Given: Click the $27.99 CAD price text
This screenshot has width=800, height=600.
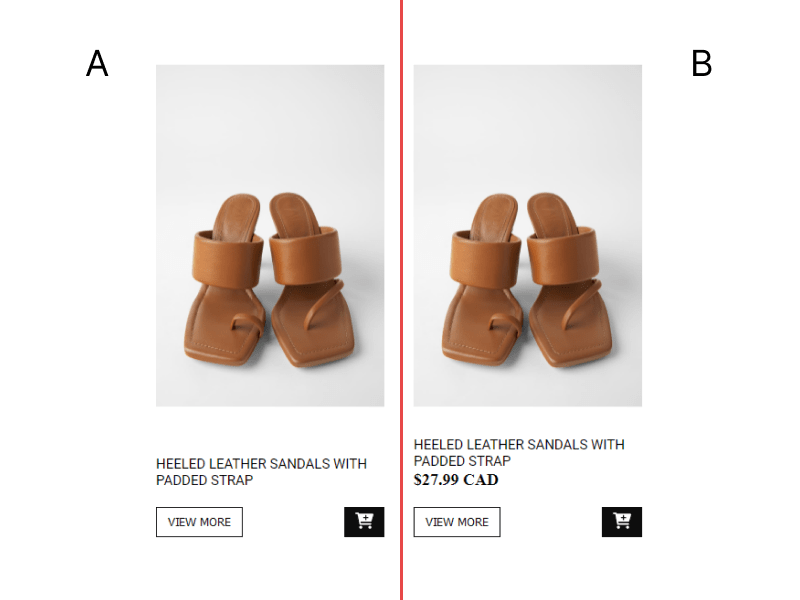Looking at the screenshot, I should click(x=456, y=480).
